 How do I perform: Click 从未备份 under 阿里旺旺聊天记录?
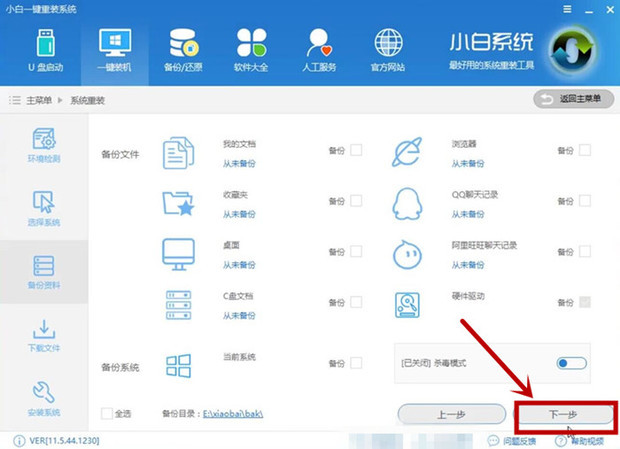coord(468,264)
